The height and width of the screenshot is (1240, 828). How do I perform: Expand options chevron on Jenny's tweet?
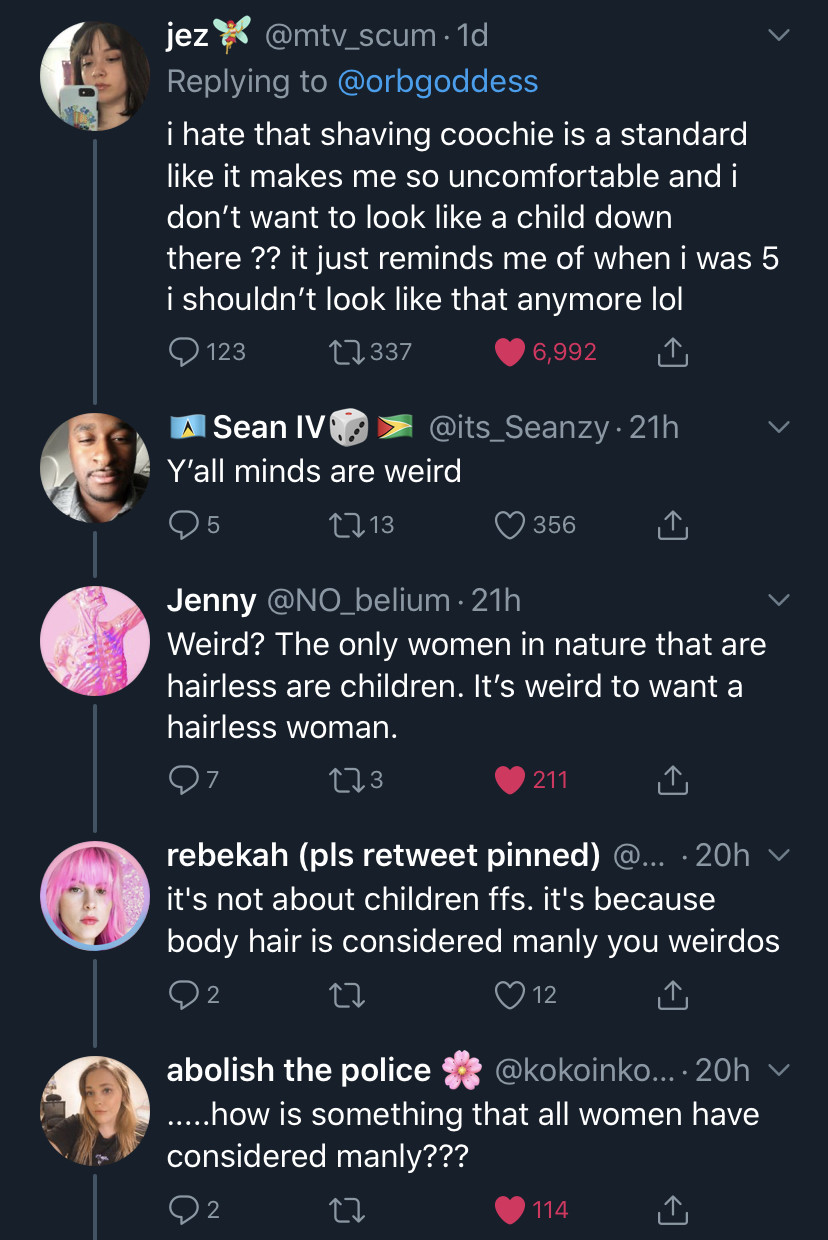(779, 600)
